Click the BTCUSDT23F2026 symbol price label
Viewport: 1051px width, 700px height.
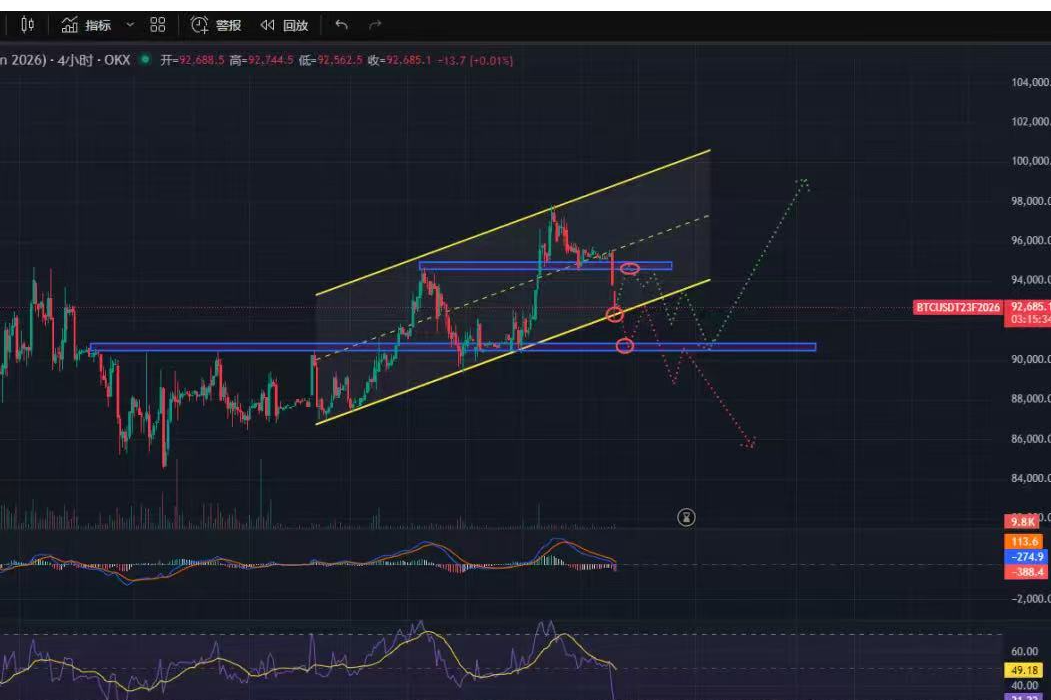click(957, 307)
